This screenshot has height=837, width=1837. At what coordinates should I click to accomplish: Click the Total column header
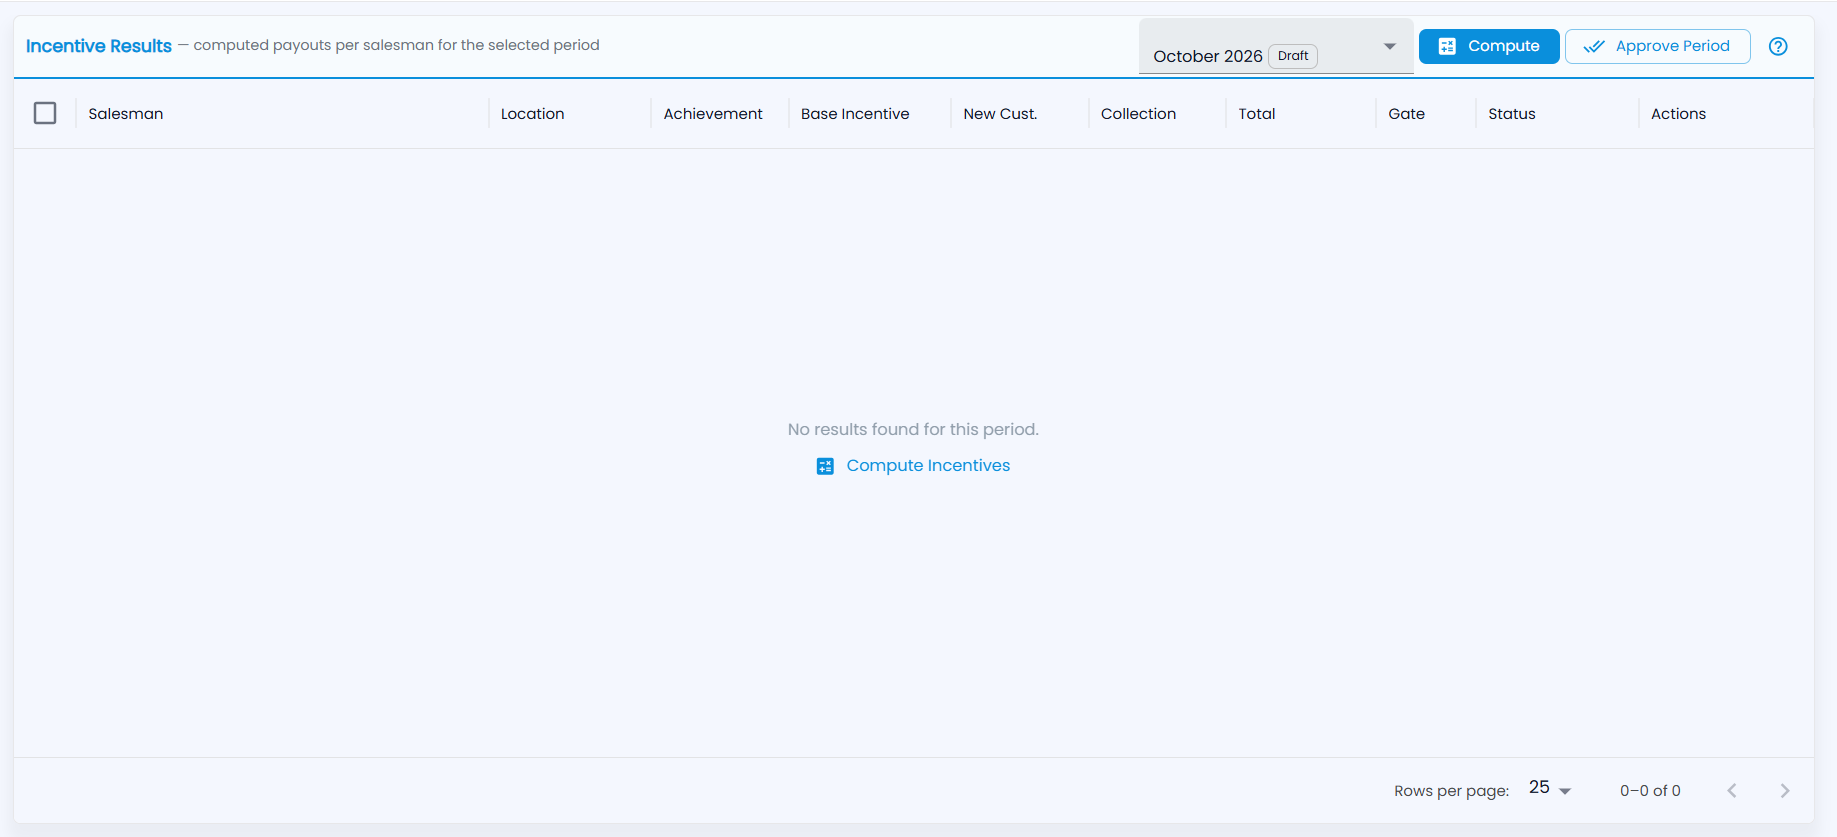[1257, 114]
